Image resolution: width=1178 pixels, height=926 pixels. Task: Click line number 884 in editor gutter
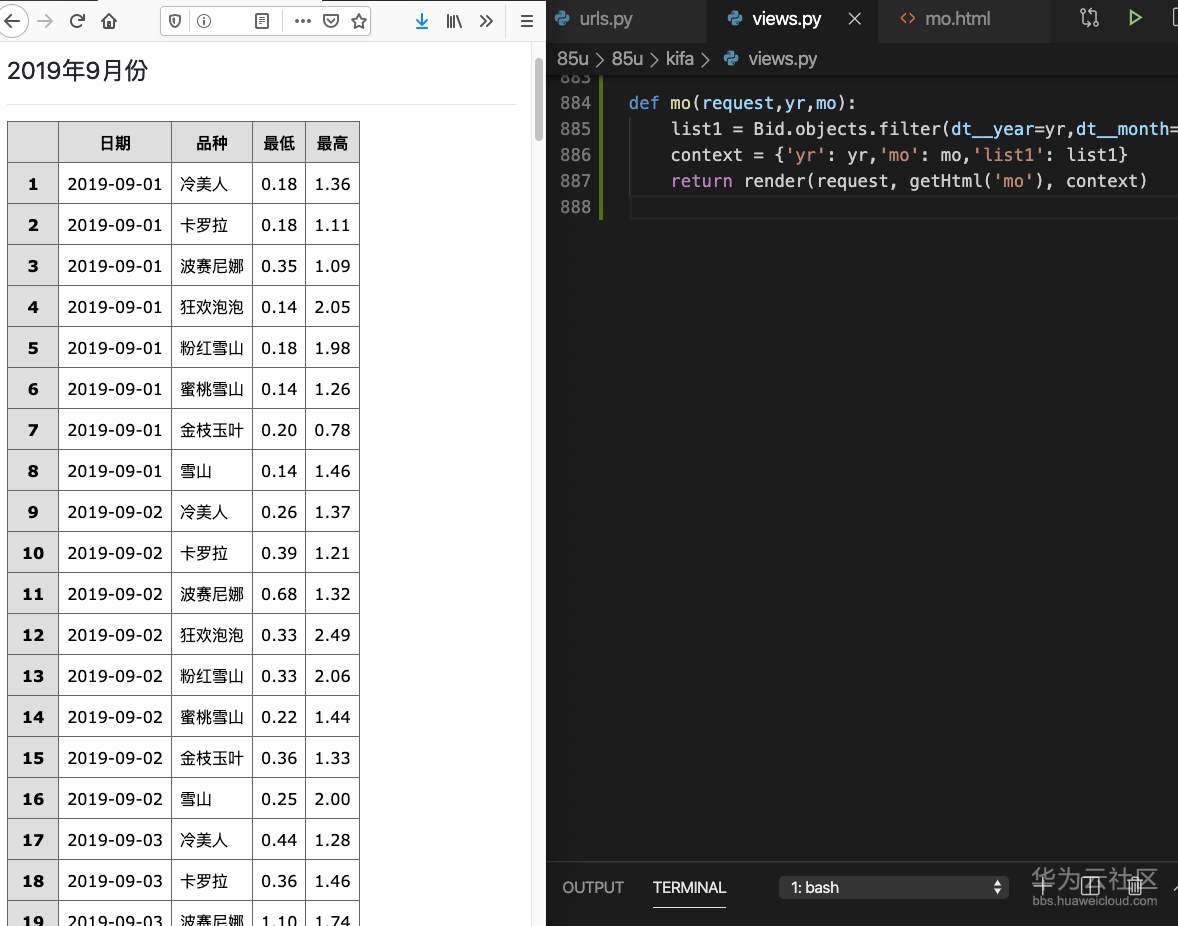tap(575, 103)
